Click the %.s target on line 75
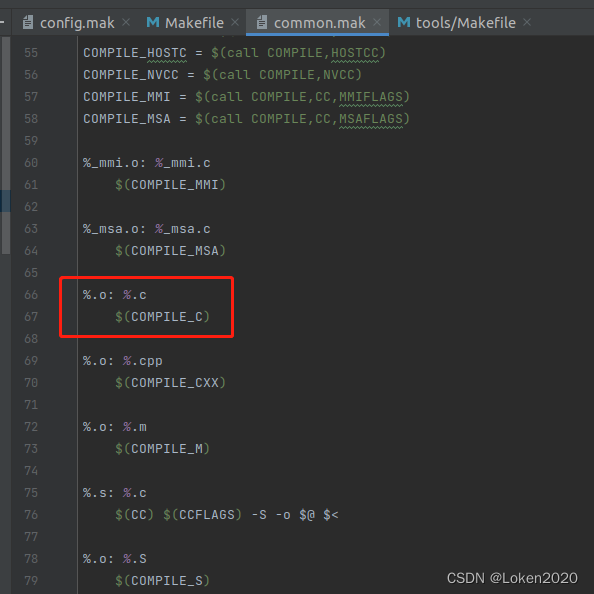The width and height of the screenshot is (594, 594). pos(95,493)
